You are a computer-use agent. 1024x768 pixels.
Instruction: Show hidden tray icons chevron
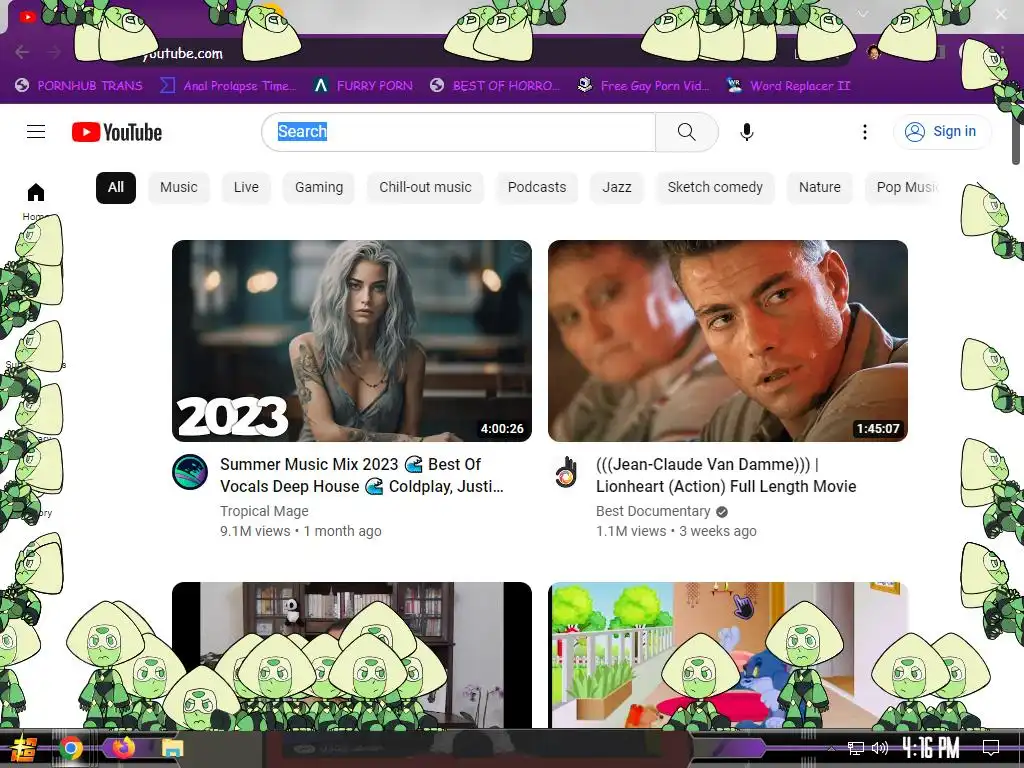tap(831, 748)
